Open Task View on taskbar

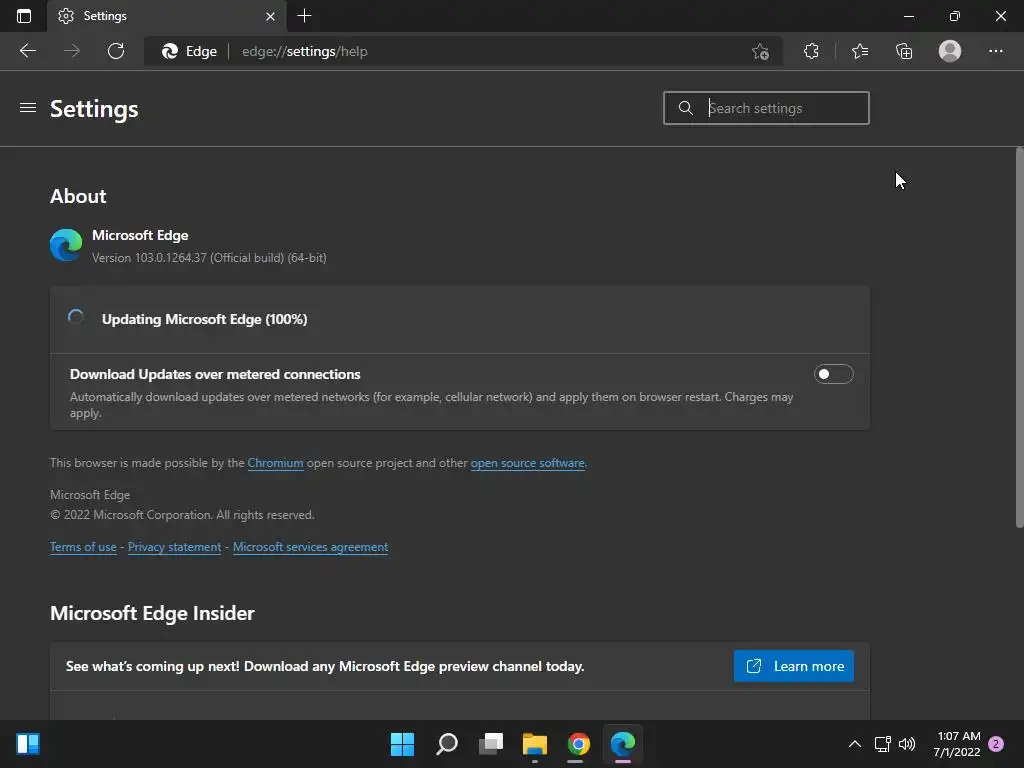click(490, 744)
